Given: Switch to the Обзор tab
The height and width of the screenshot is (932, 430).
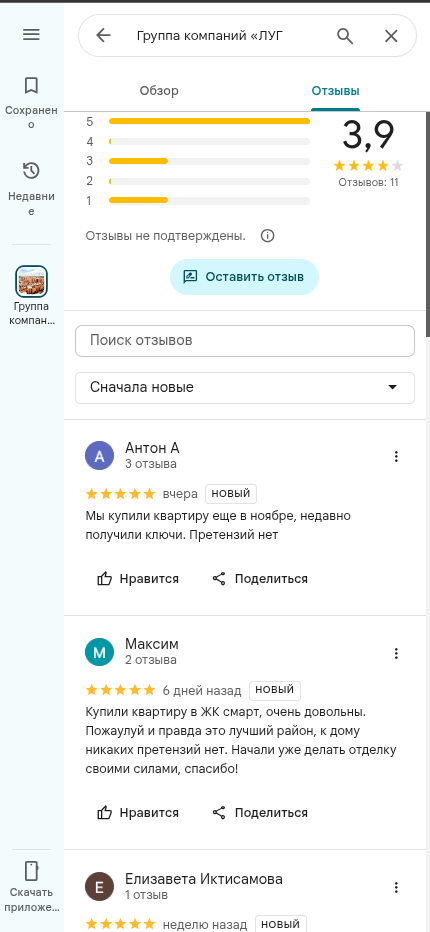Looking at the screenshot, I should (x=159, y=91).
